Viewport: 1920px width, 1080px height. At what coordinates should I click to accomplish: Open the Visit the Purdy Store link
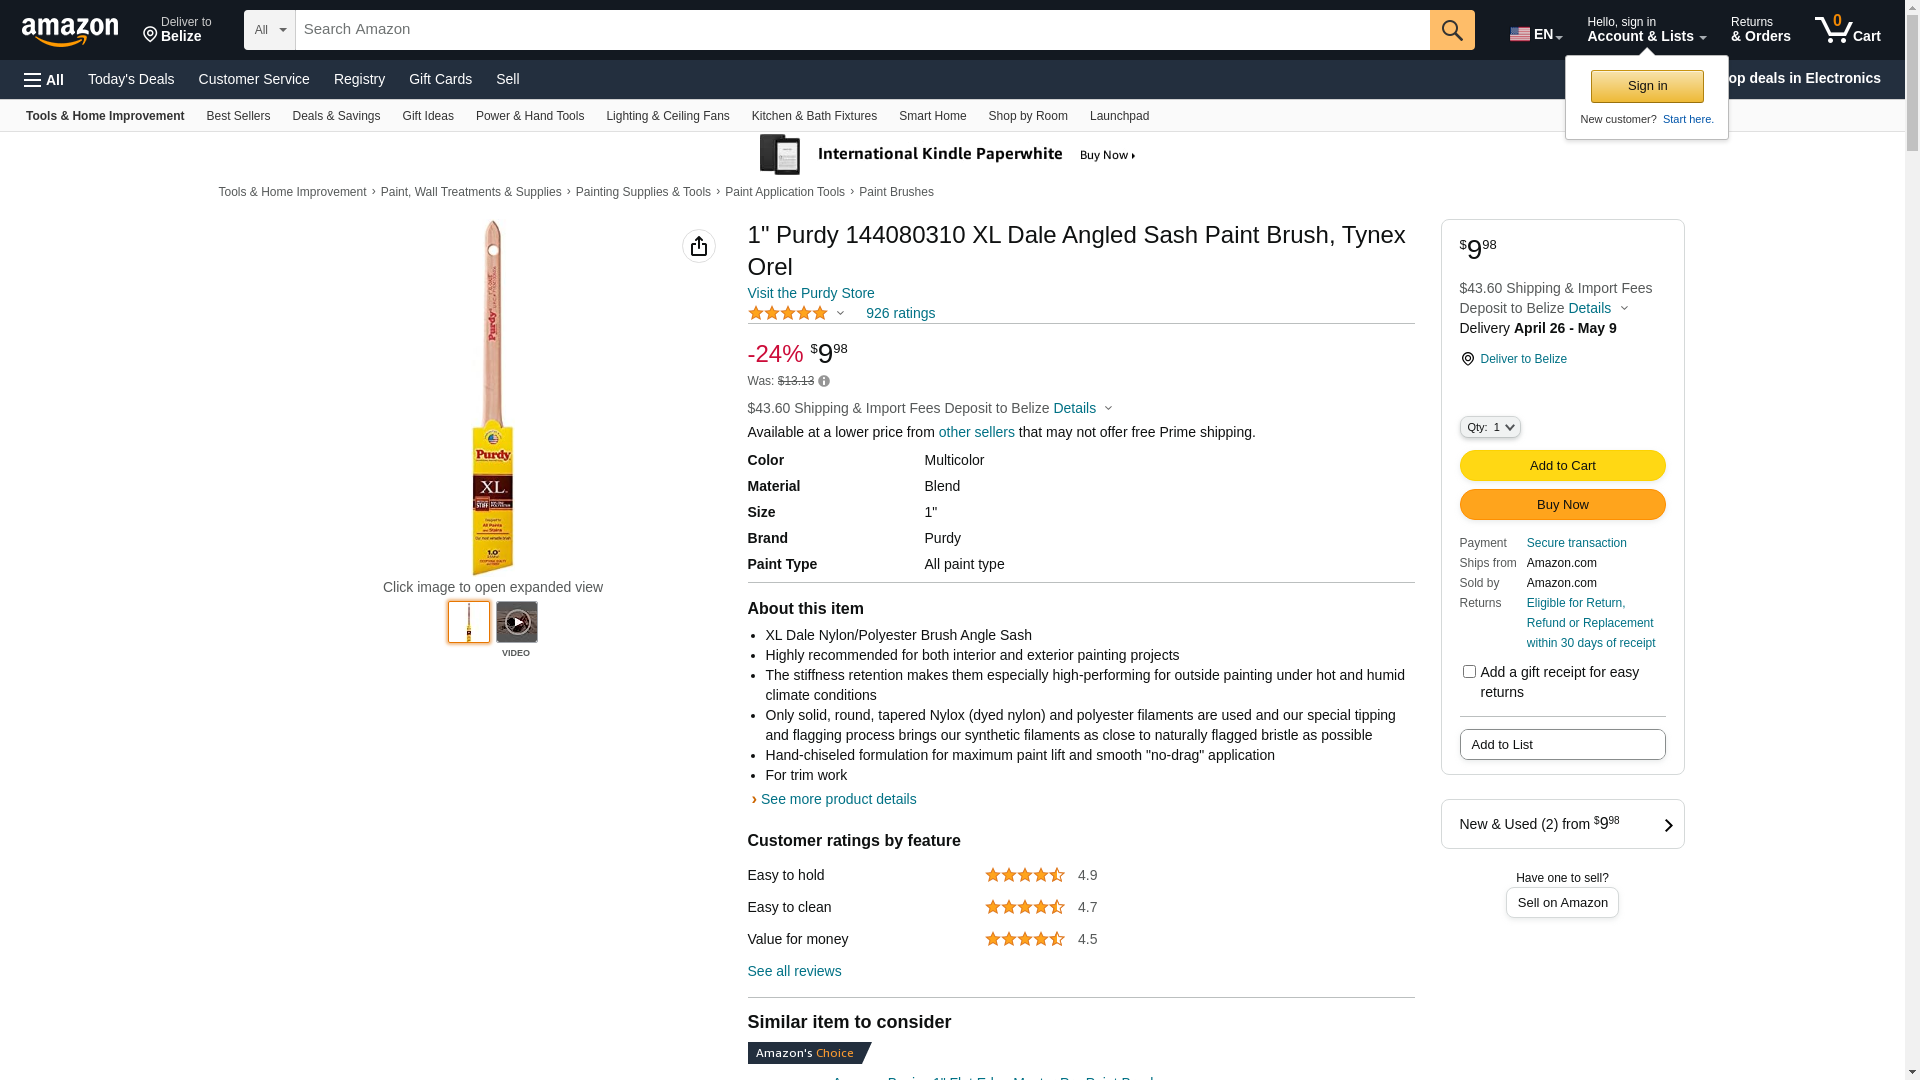(x=810, y=293)
